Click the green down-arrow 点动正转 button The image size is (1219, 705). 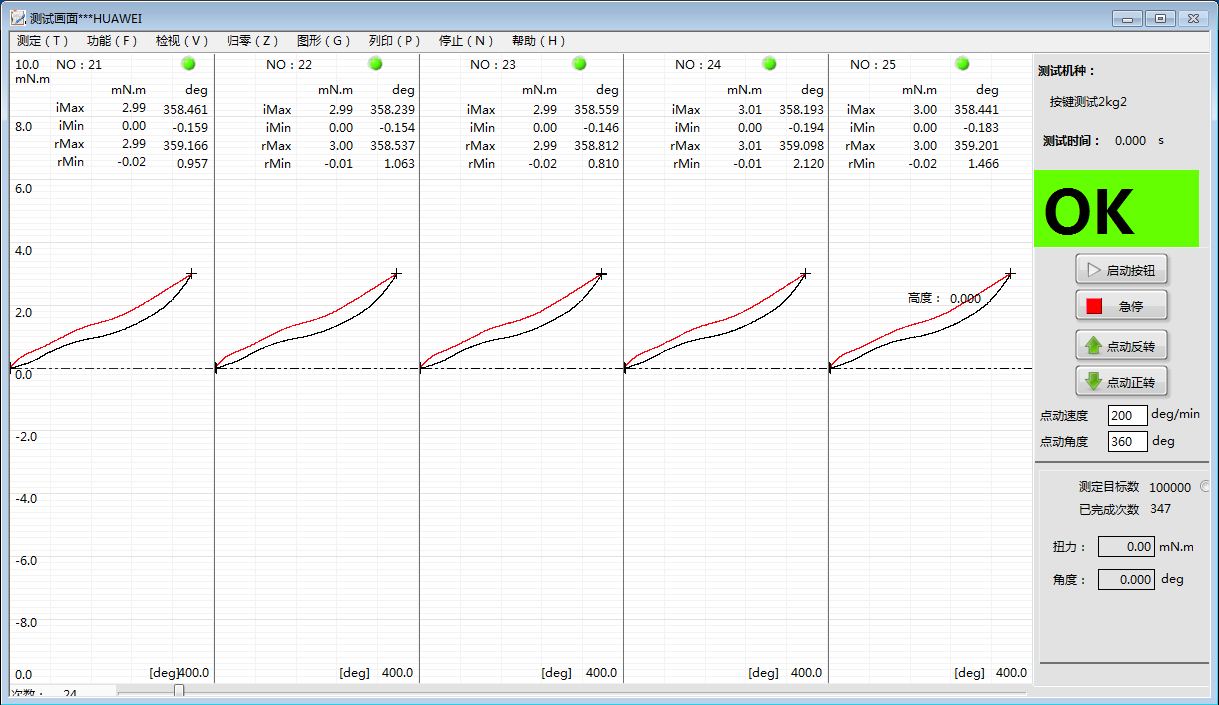click(x=1121, y=382)
